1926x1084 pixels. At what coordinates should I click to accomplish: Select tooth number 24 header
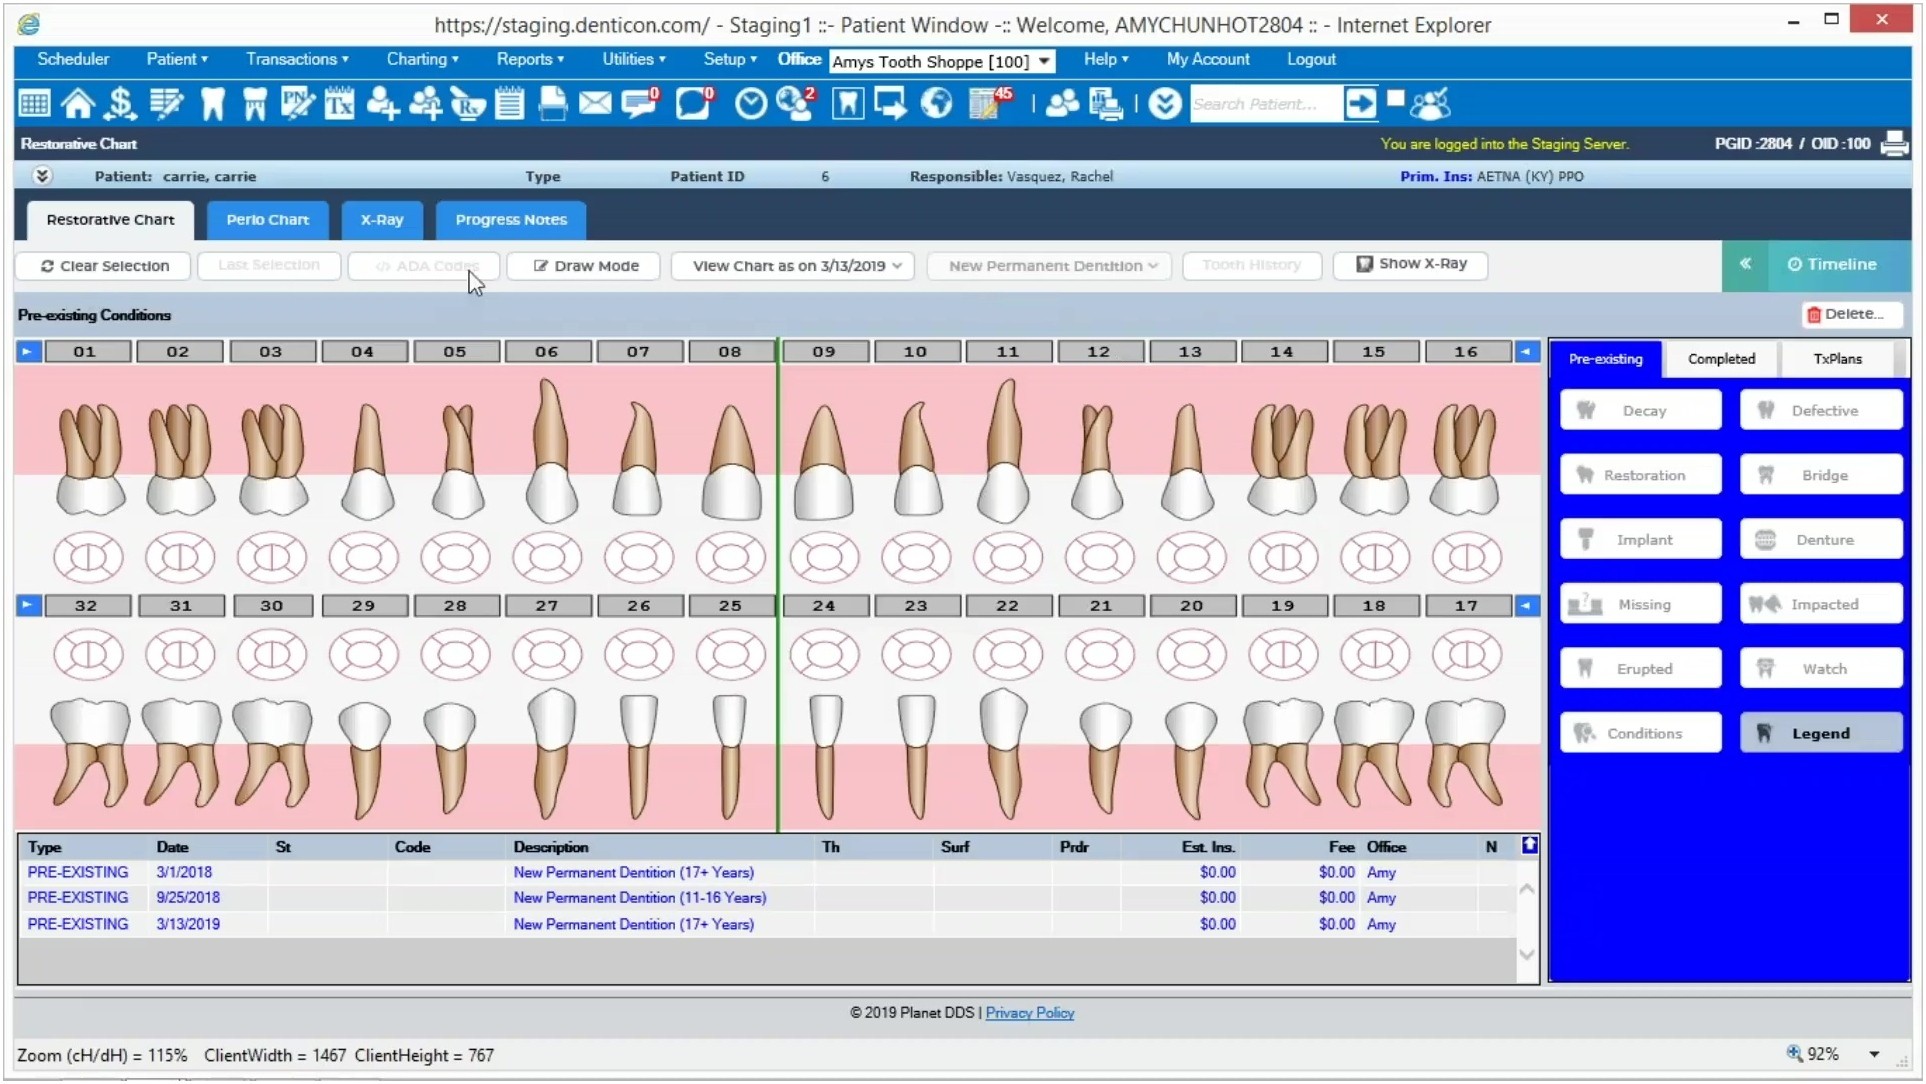(x=825, y=606)
